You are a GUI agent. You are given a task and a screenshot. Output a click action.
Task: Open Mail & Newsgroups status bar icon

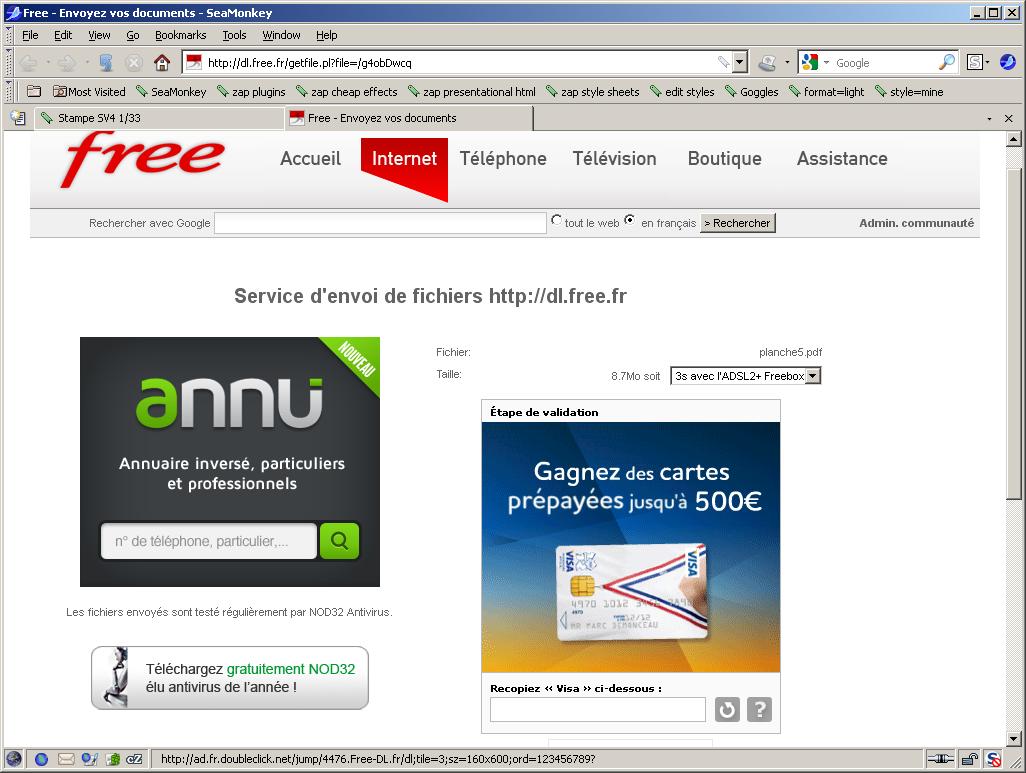(66, 759)
